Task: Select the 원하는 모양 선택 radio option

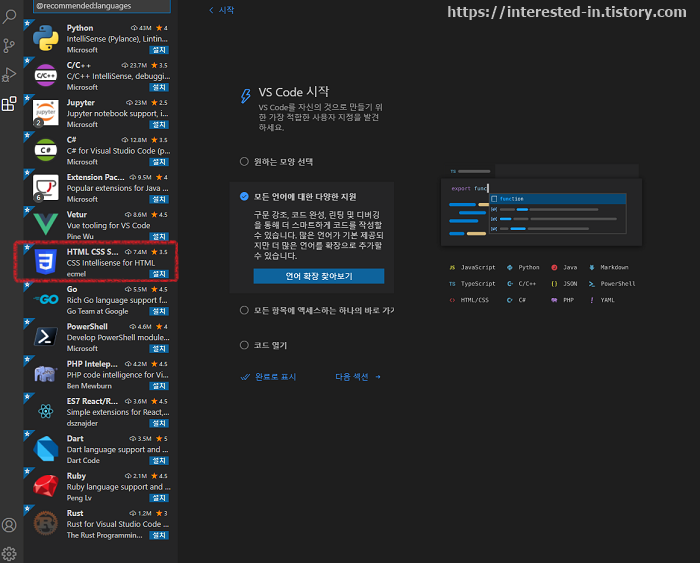Action: [x=244, y=161]
